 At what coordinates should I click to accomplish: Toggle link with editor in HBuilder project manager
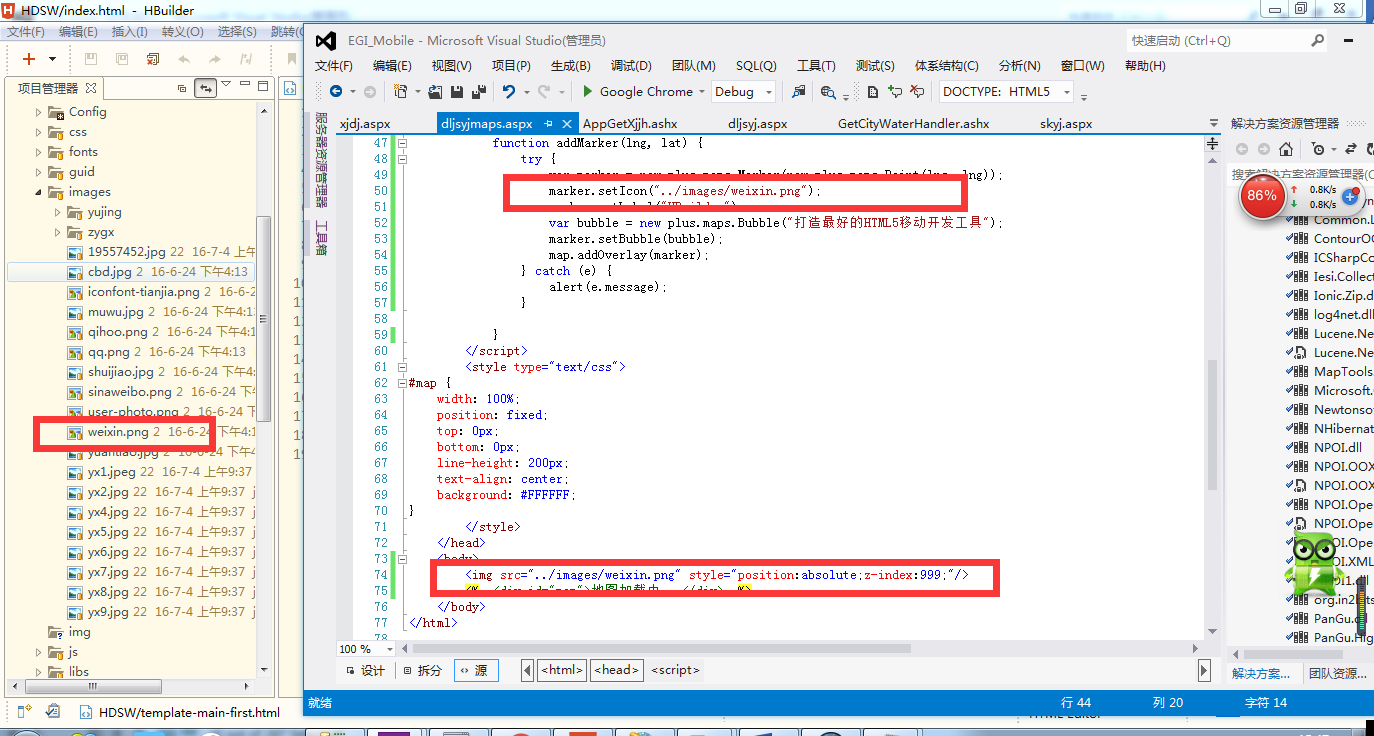(206, 88)
